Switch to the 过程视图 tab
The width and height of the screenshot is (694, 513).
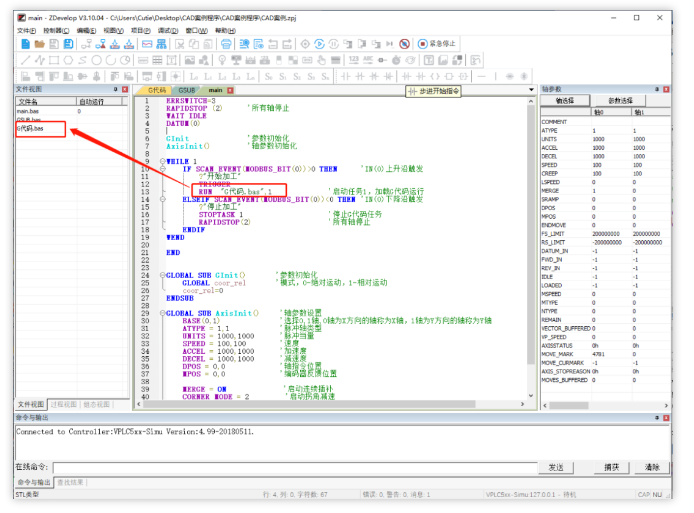[64, 405]
